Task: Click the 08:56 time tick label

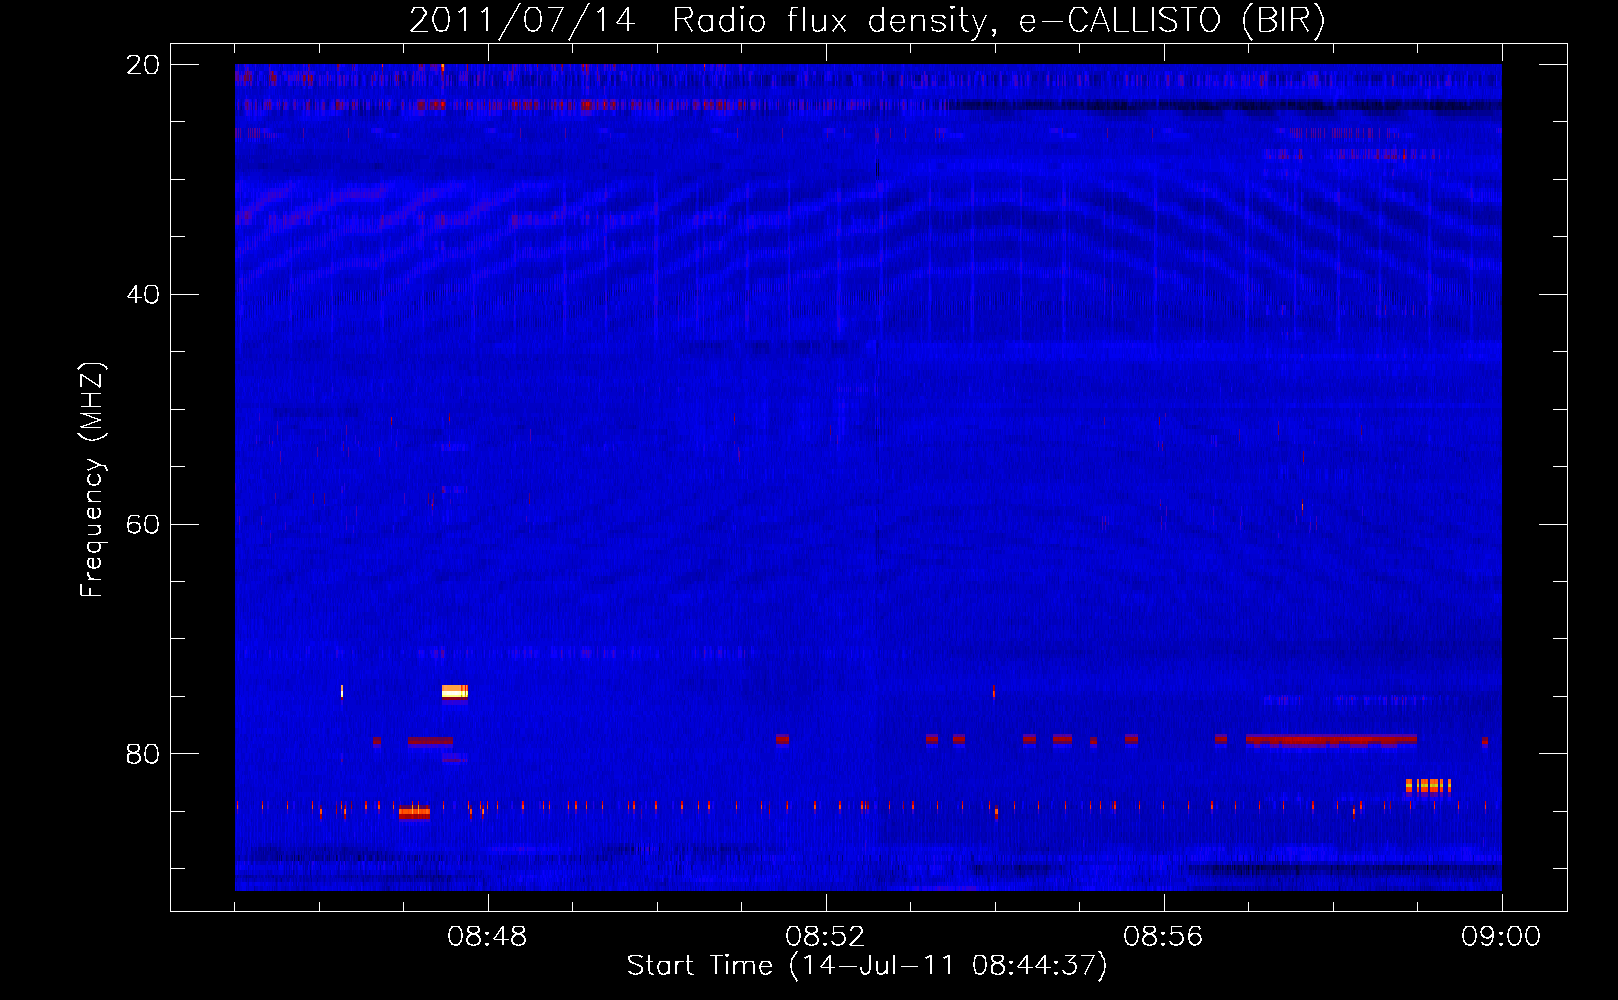Action: coord(1163,937)
